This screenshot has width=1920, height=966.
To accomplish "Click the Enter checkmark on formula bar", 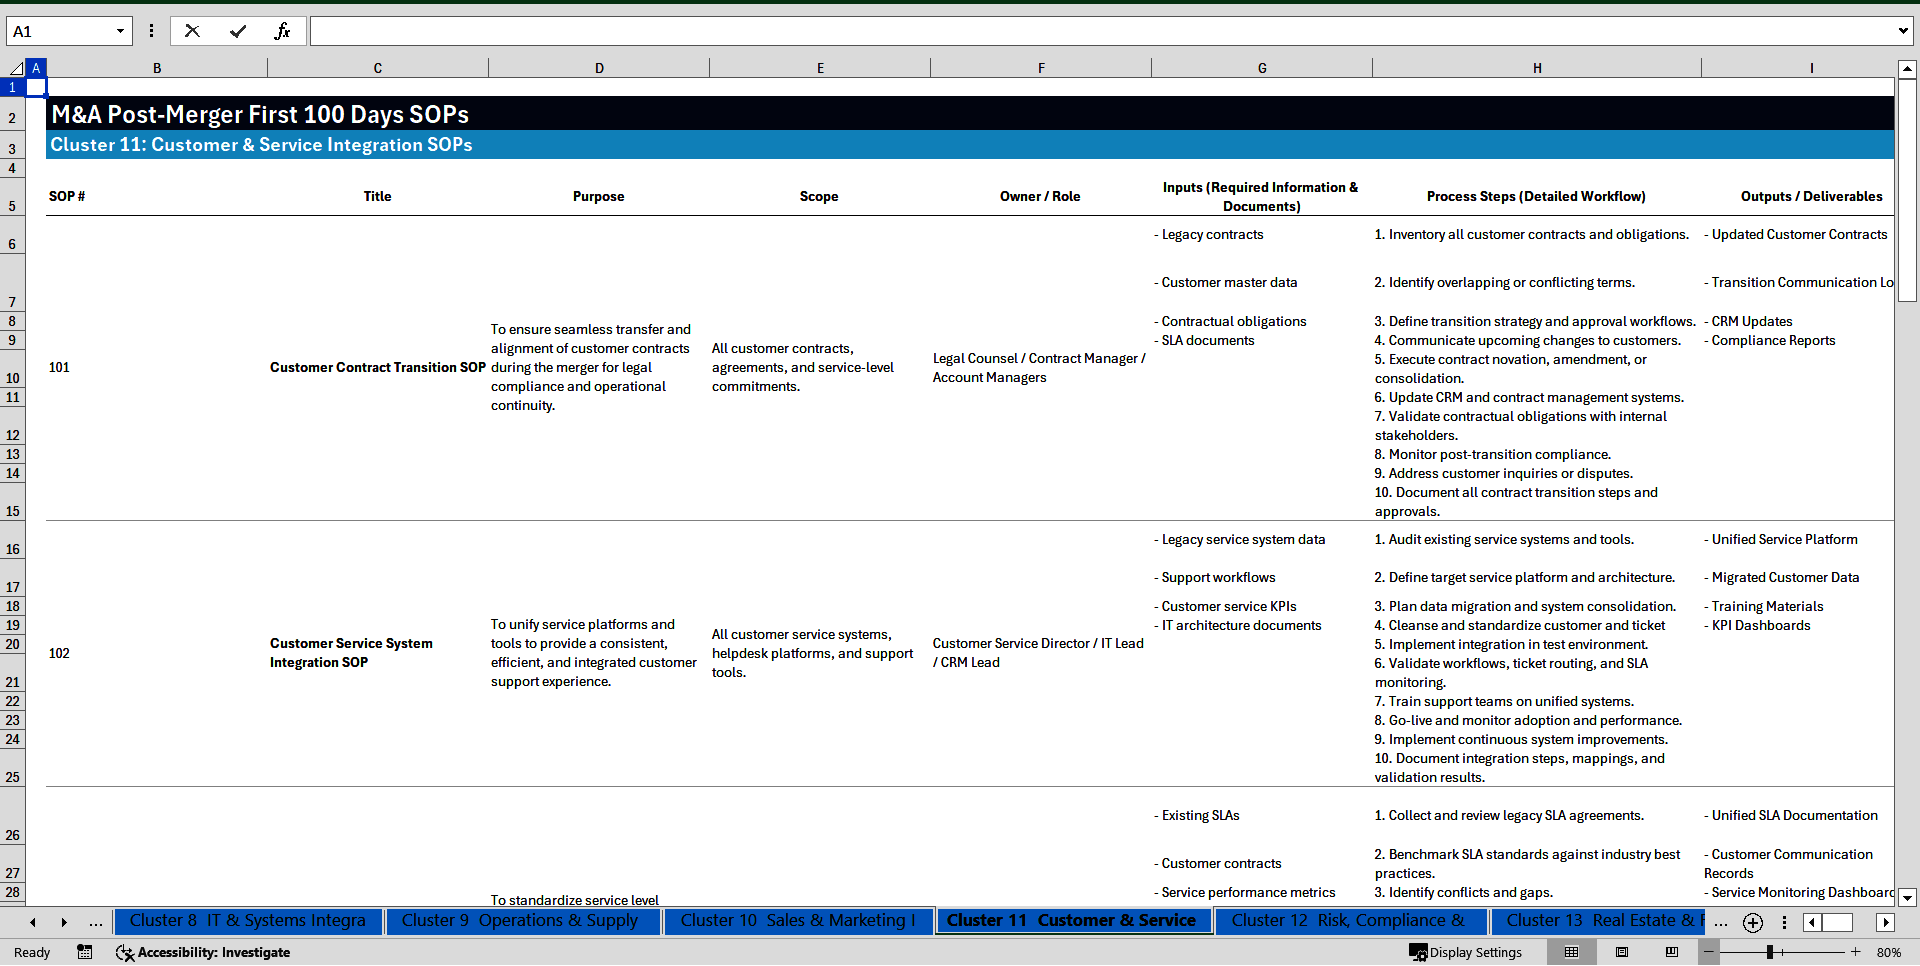I will (238, 31).
